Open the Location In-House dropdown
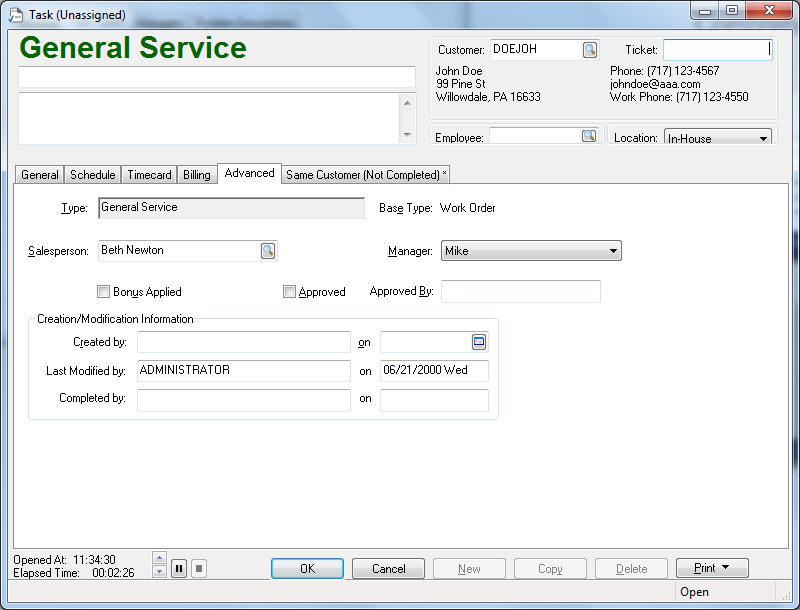 pyautogui.click(x=763, y=138)
